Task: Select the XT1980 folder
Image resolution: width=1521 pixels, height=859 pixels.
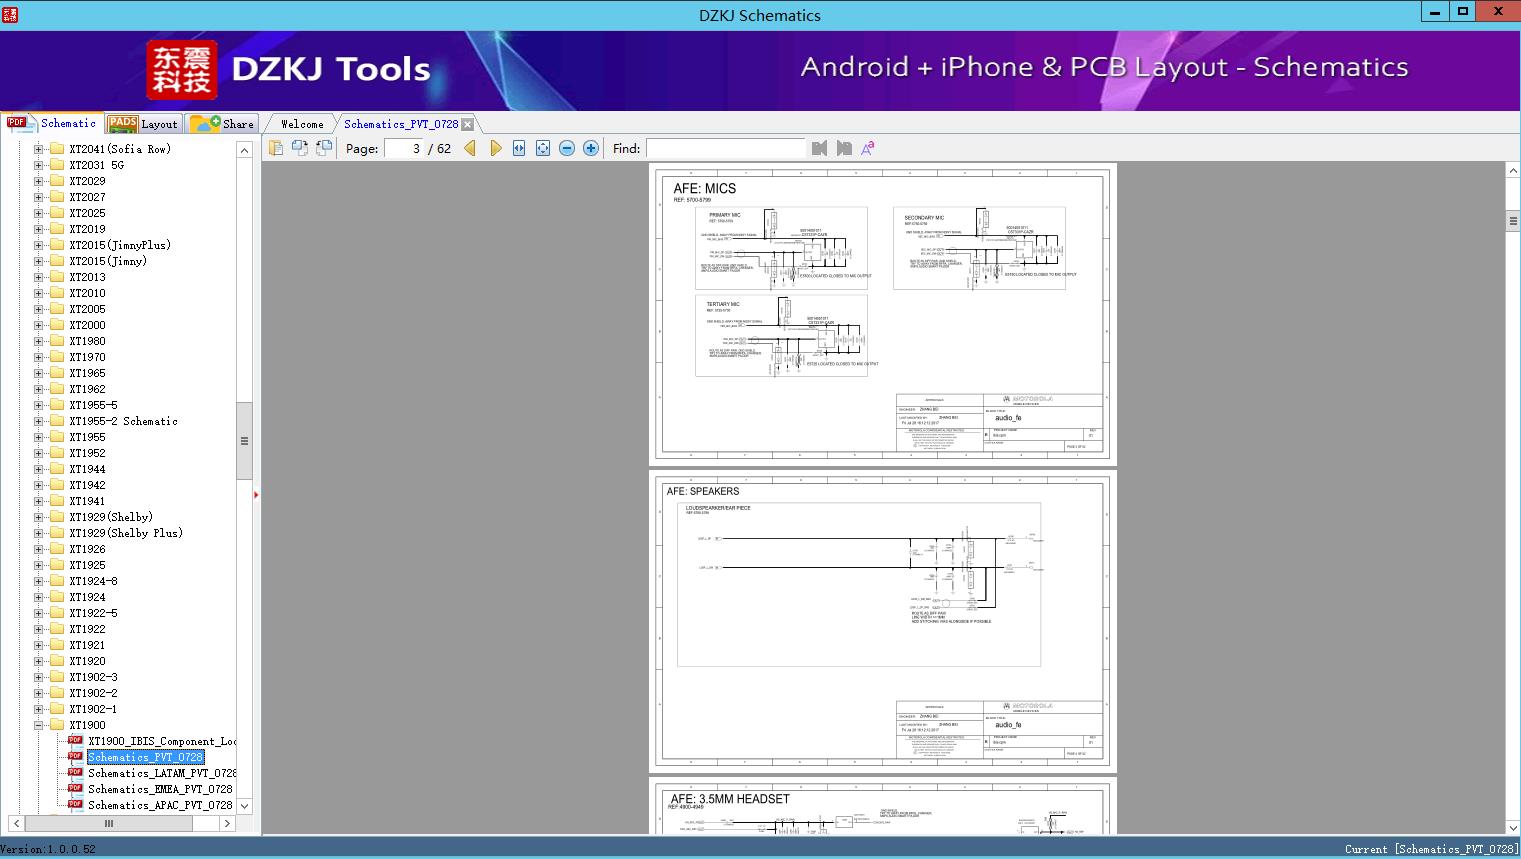Action: [x=87, y=341]
